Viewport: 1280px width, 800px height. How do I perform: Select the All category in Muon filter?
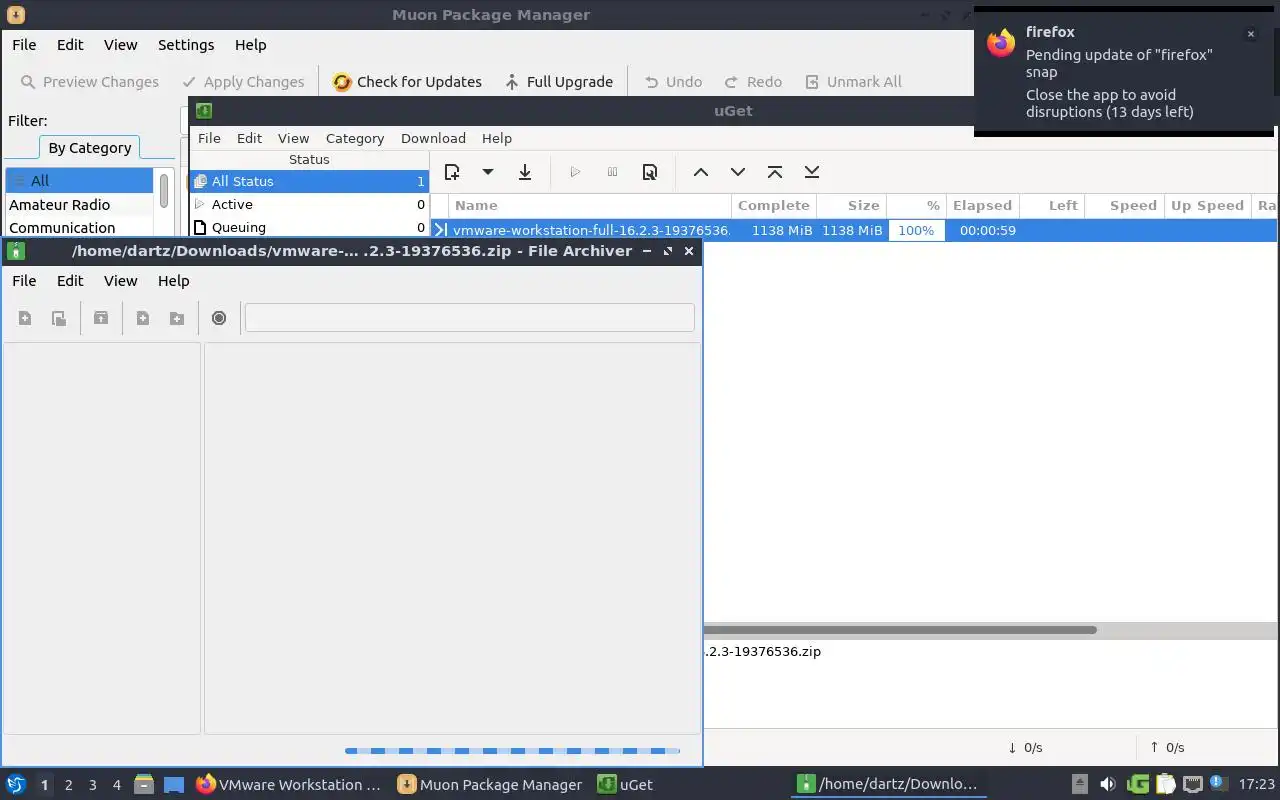(79, 181)
